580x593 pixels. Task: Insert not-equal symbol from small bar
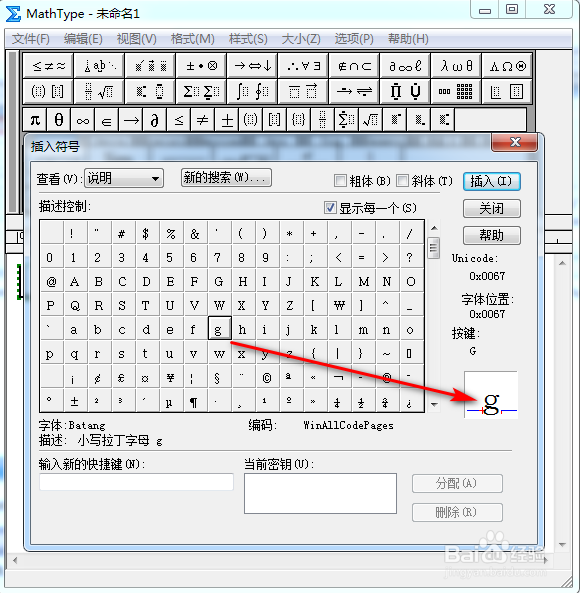[203, 120]
